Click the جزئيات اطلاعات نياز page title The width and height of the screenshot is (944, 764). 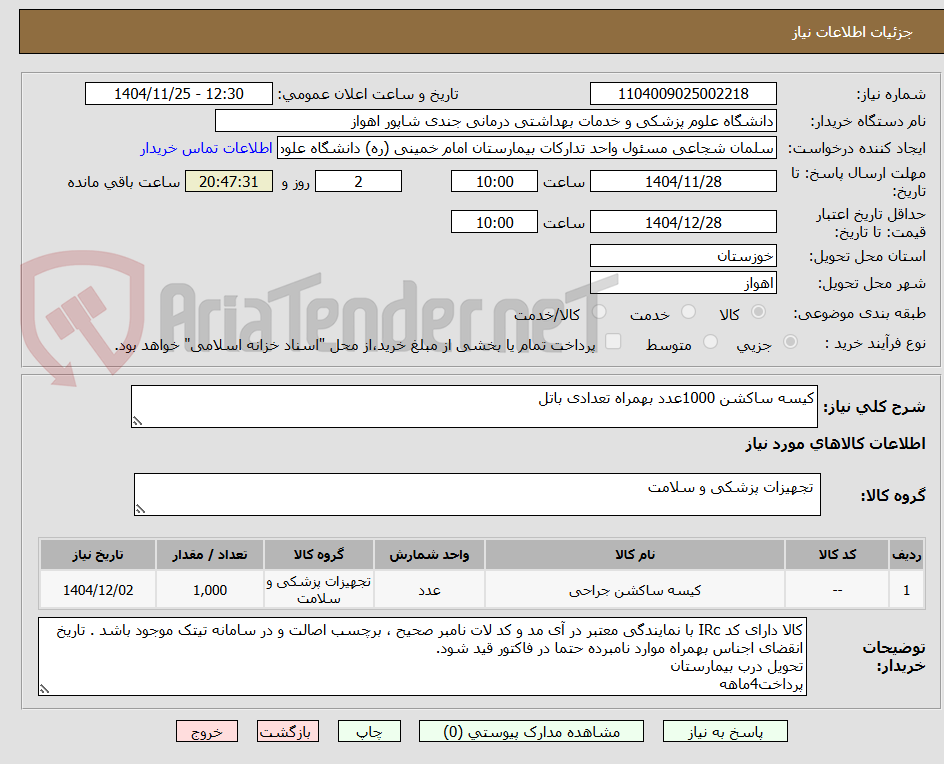(x=852, y=32)
